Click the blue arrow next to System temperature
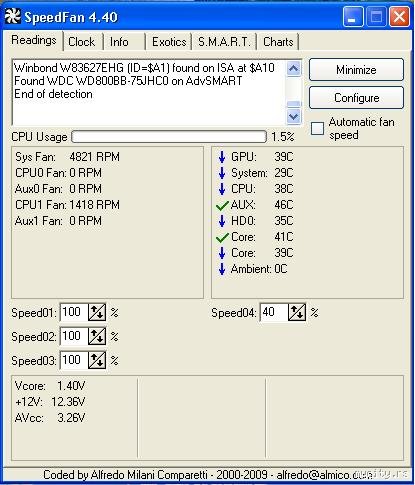 [x=222, y=173]
